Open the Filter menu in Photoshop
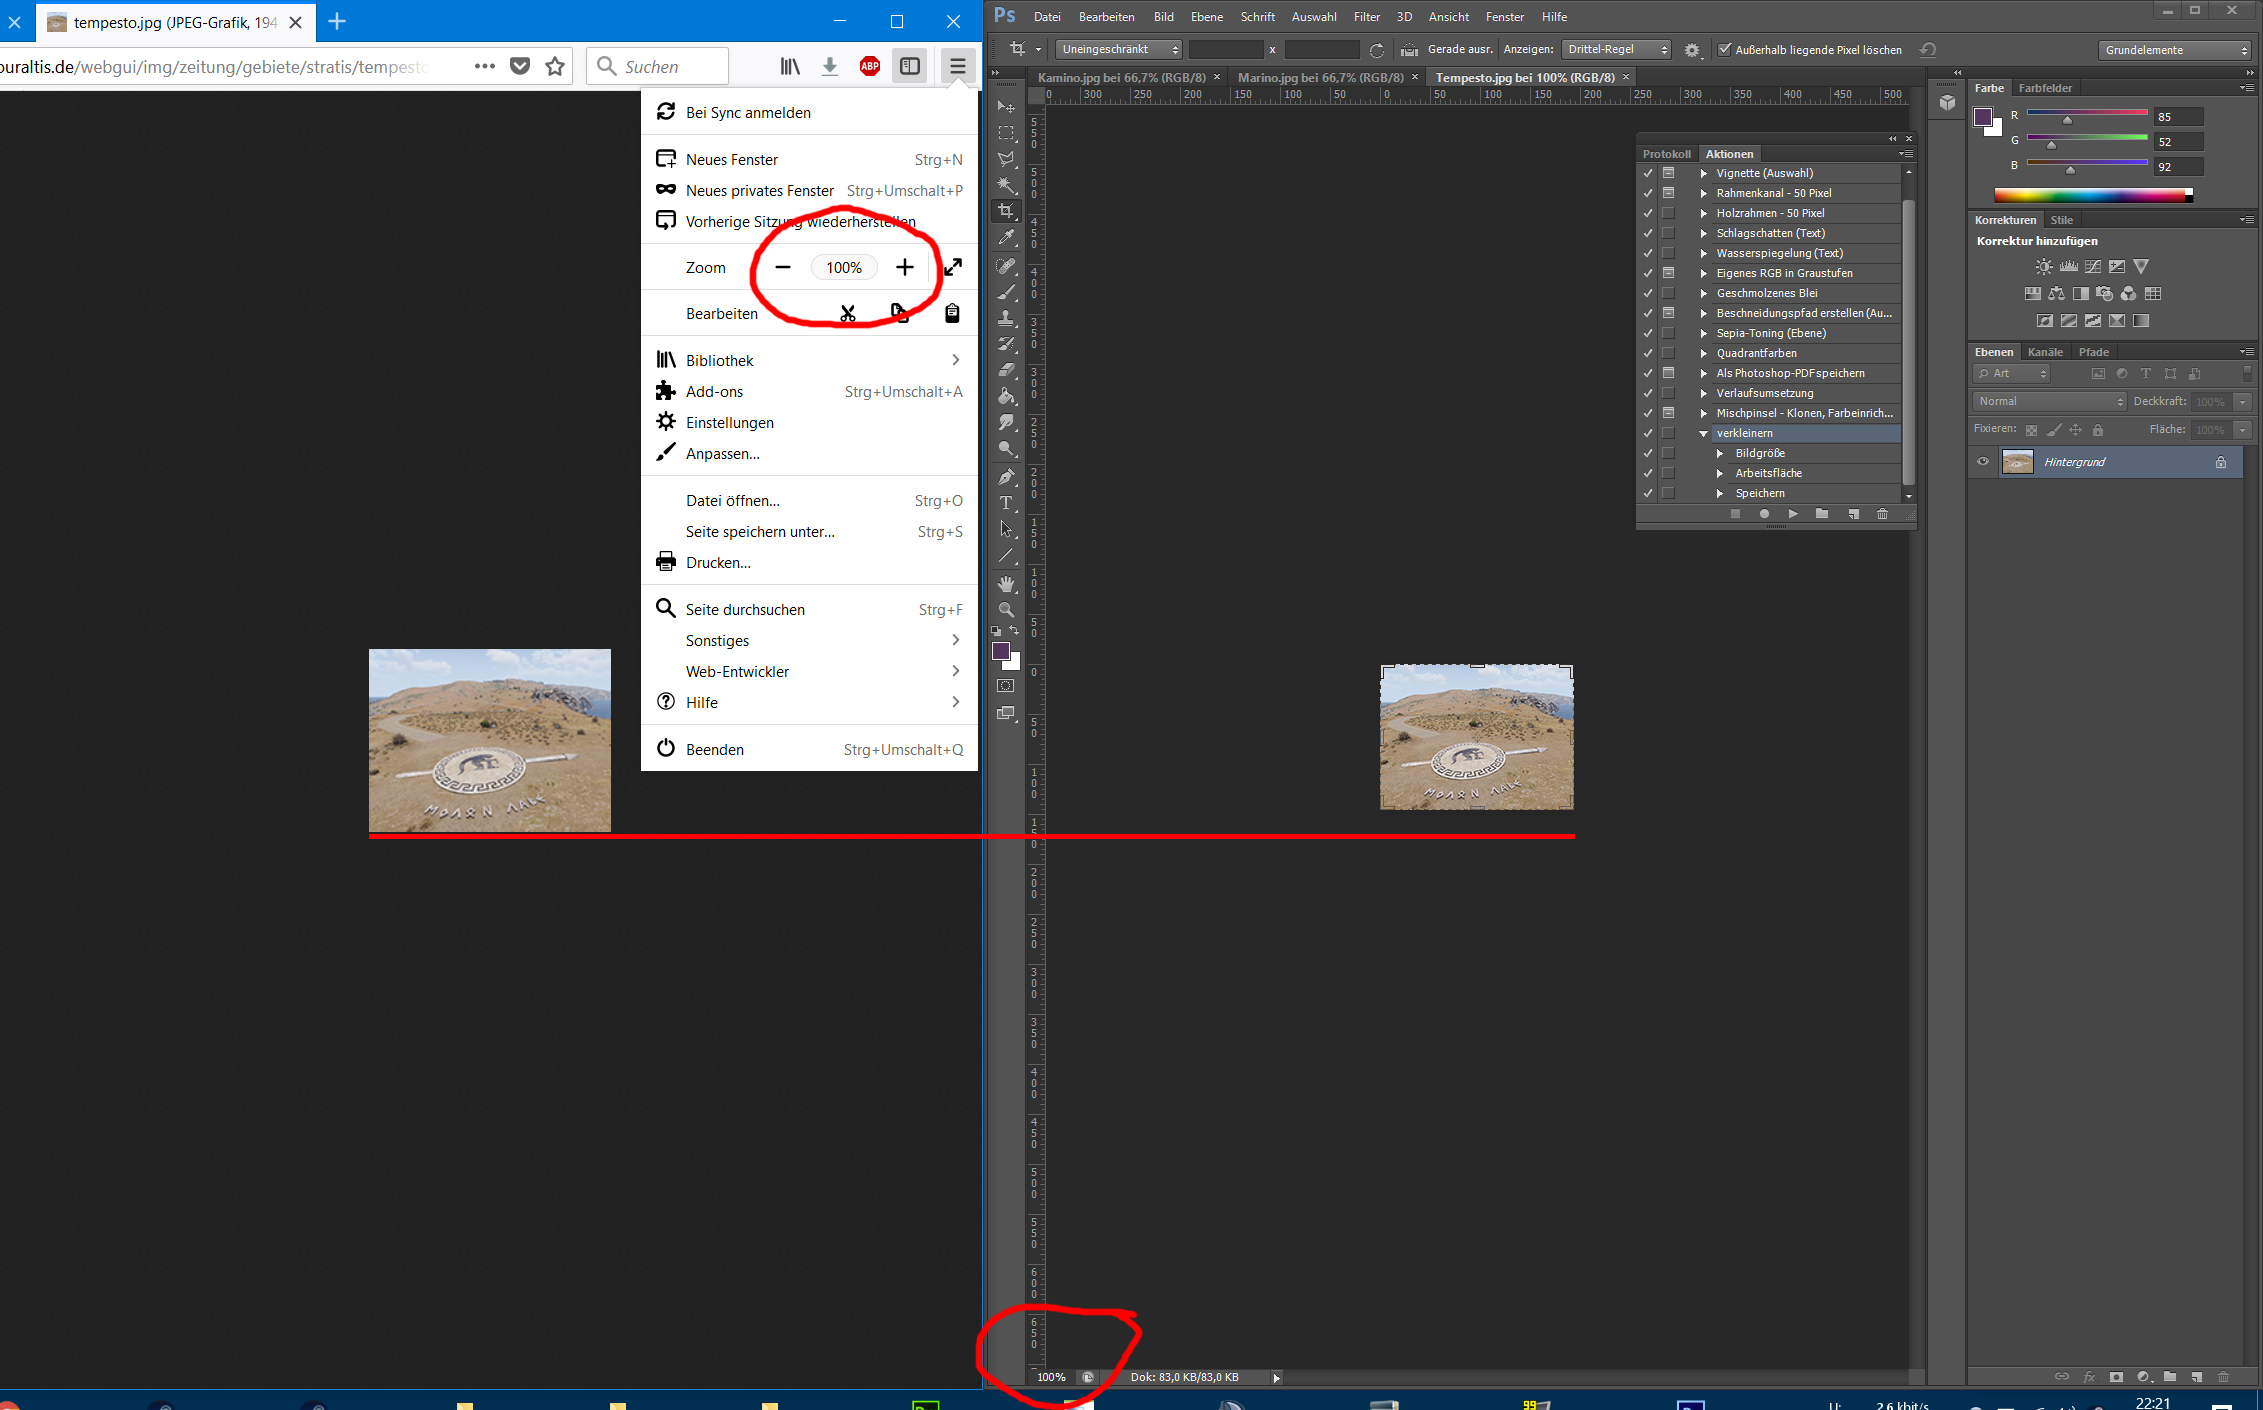This screenshot has height=1410, width=2263. pos(1366,17)
